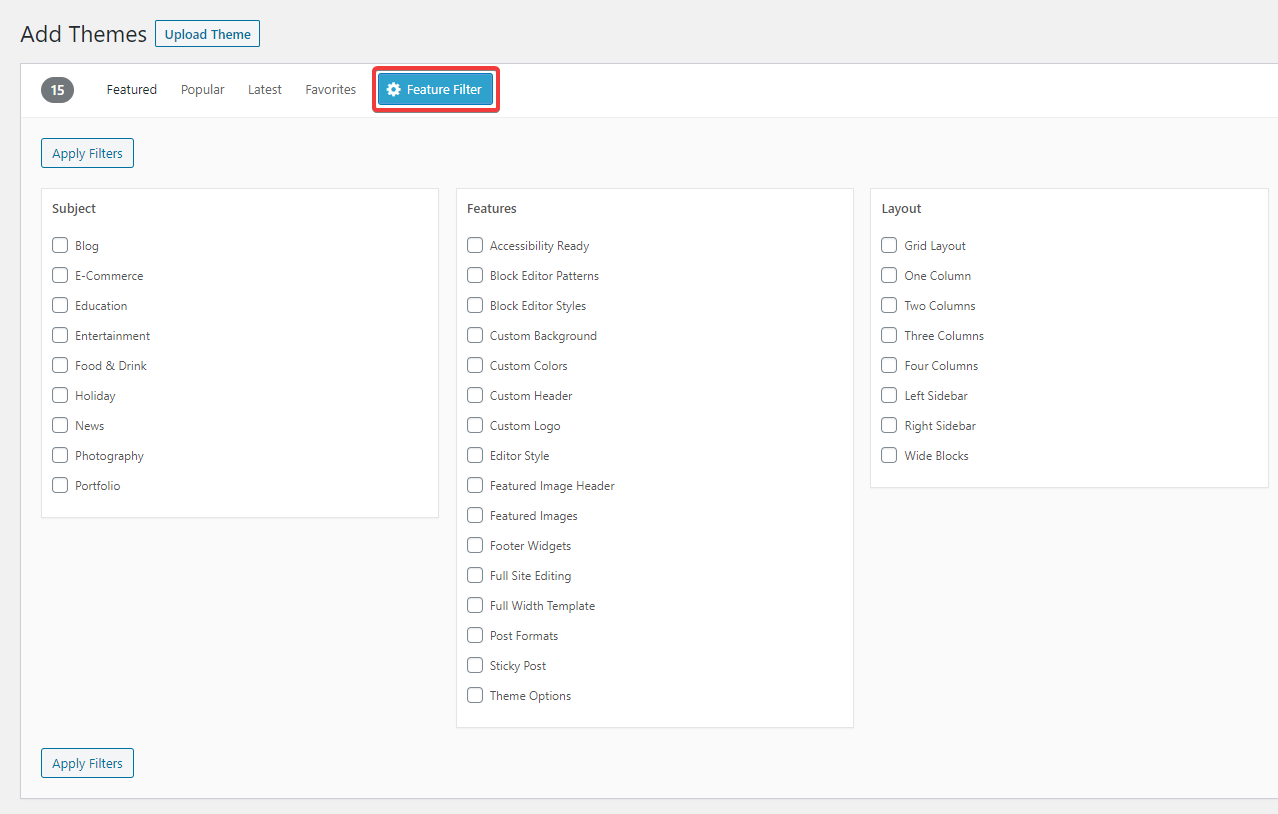The image size is (1278, 814).
Task: Open the Popular themes tab
Action: [x=202, y=90]
